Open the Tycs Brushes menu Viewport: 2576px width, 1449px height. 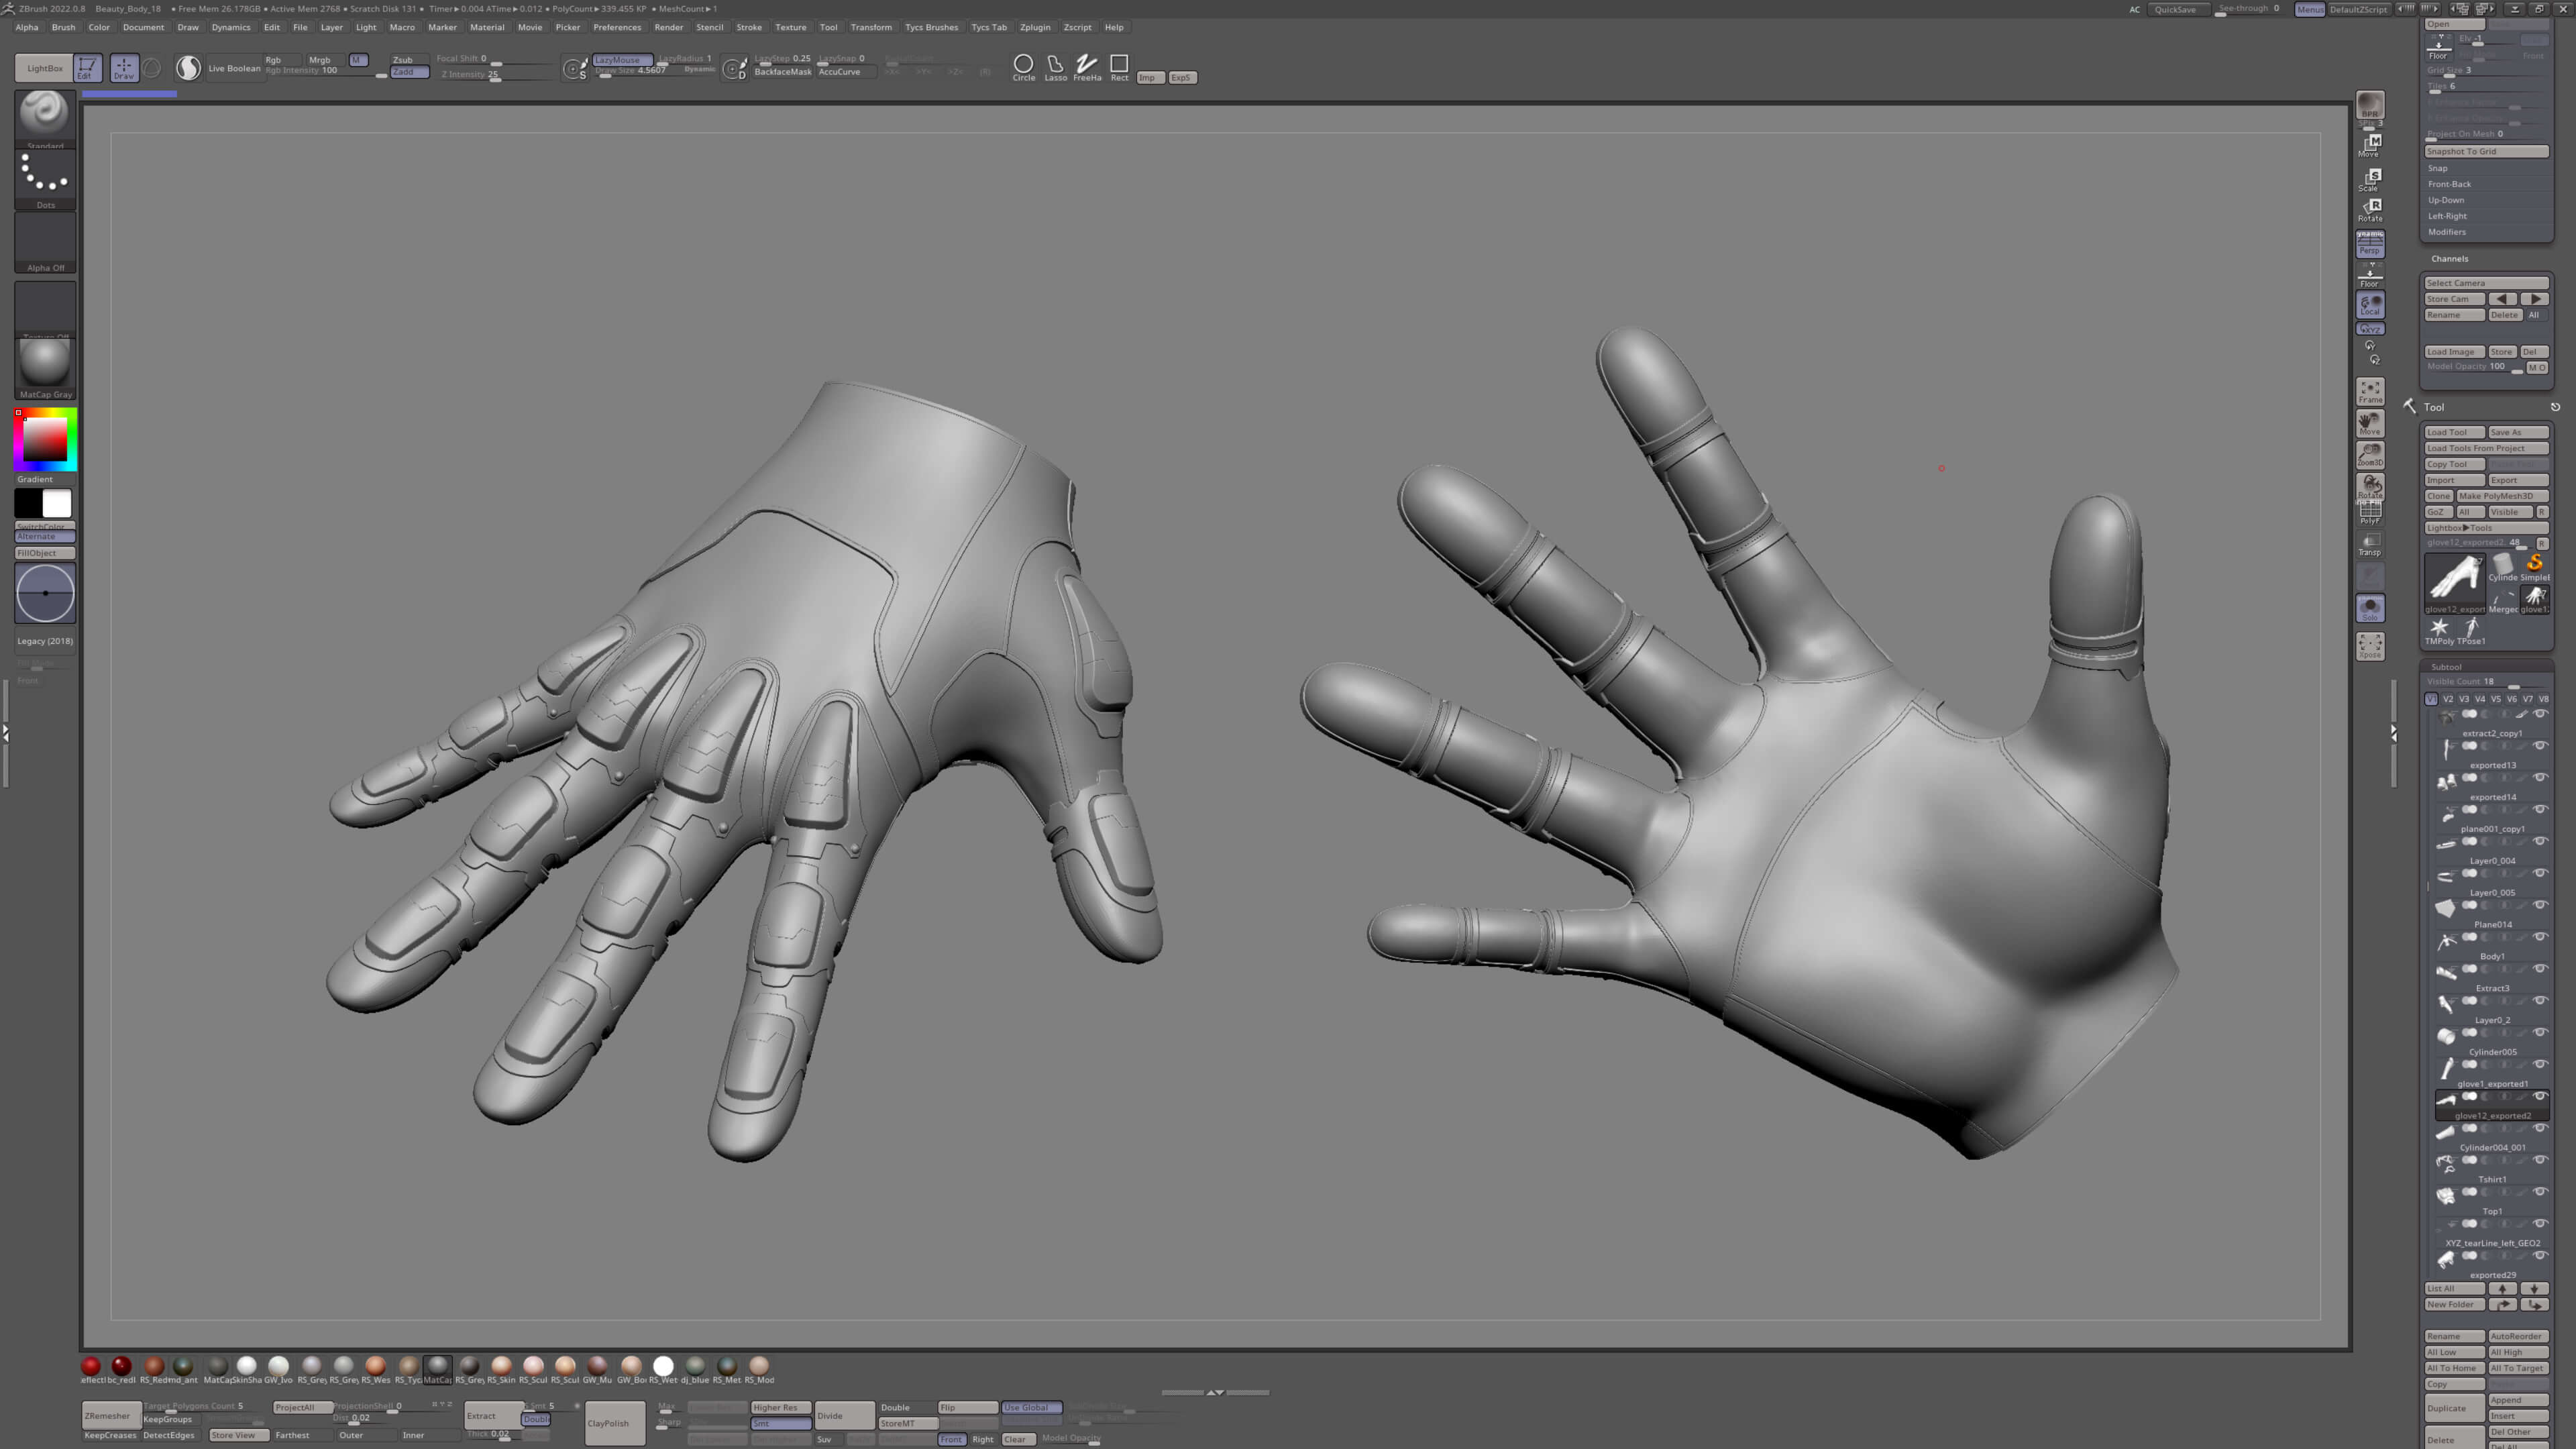[931, 27]
